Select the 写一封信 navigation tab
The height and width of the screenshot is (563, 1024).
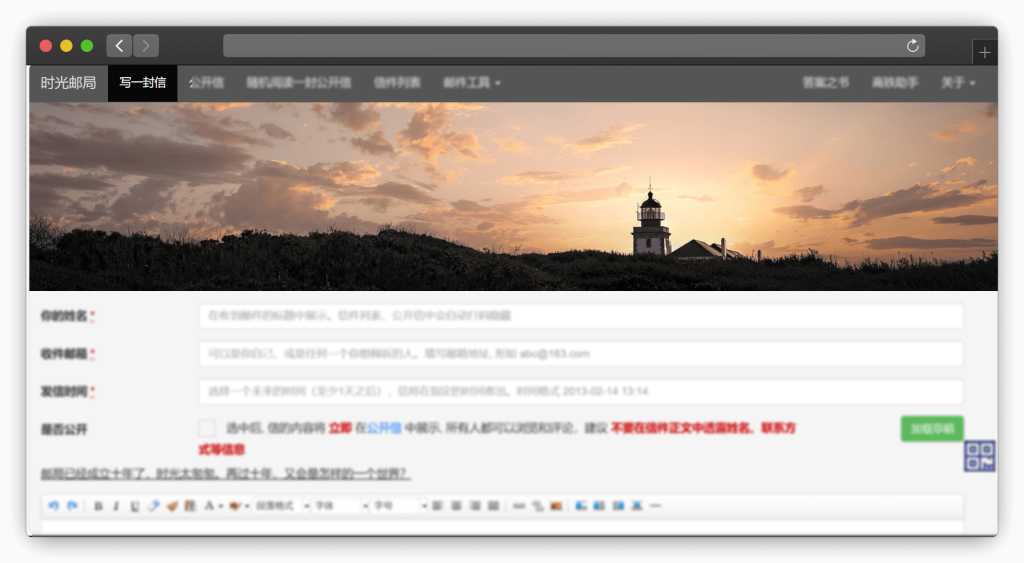pyautogui.click(x=142, y=83)
